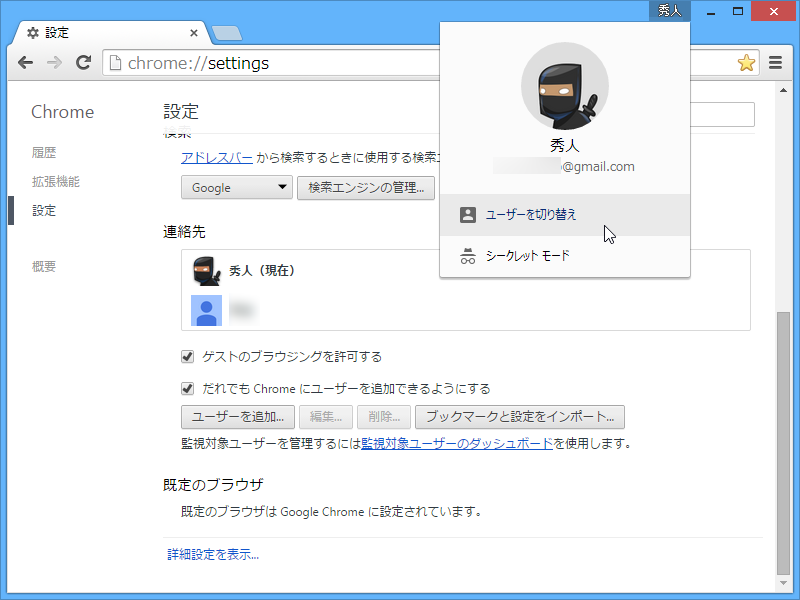
Task: Click the settings search field
Action: pos(722,114)
